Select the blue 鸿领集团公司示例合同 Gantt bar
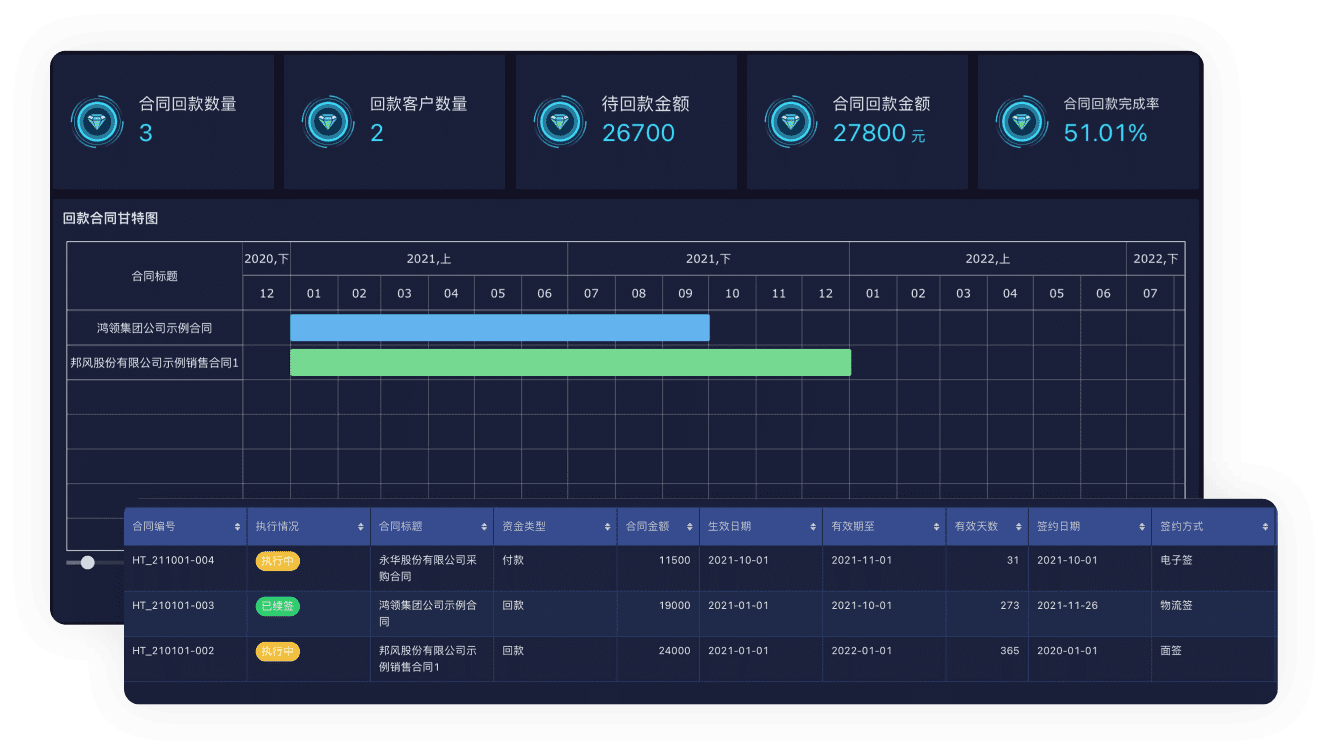 (499, 328)
